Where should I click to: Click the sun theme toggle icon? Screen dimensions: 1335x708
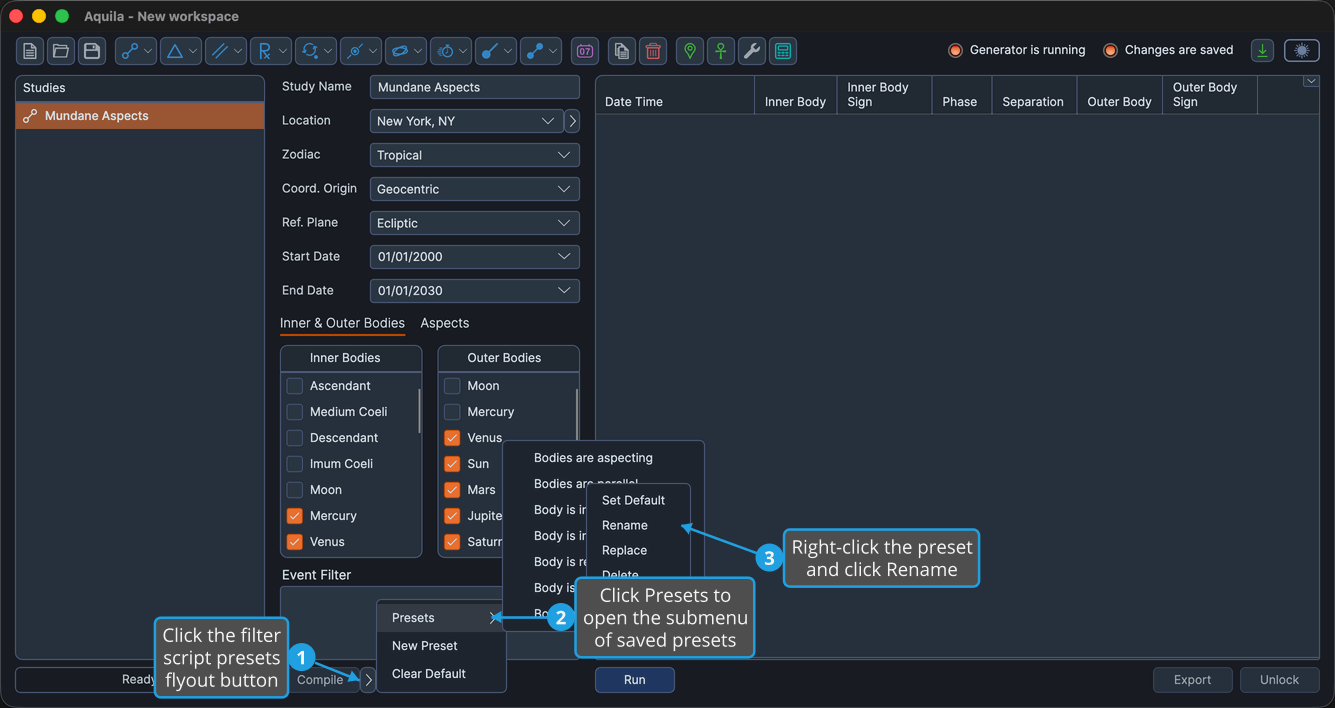[1302, 50]
